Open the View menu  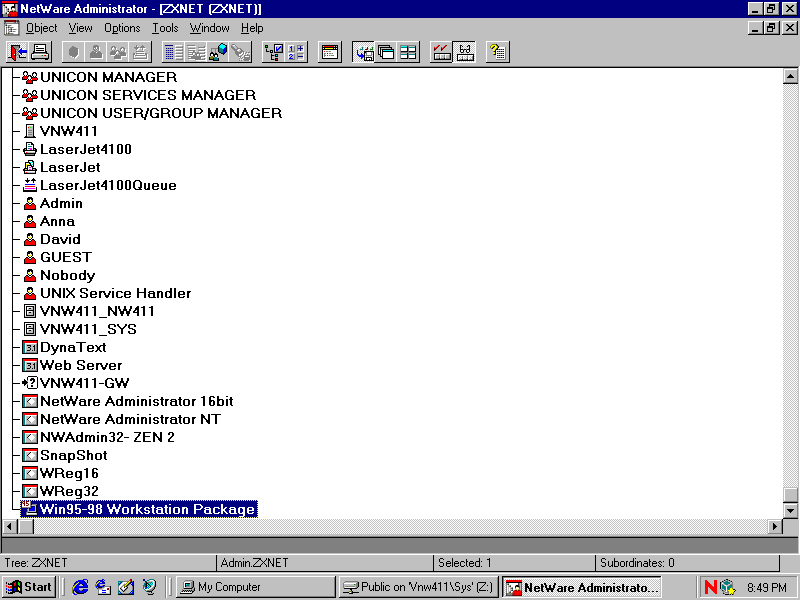[81, 28]
